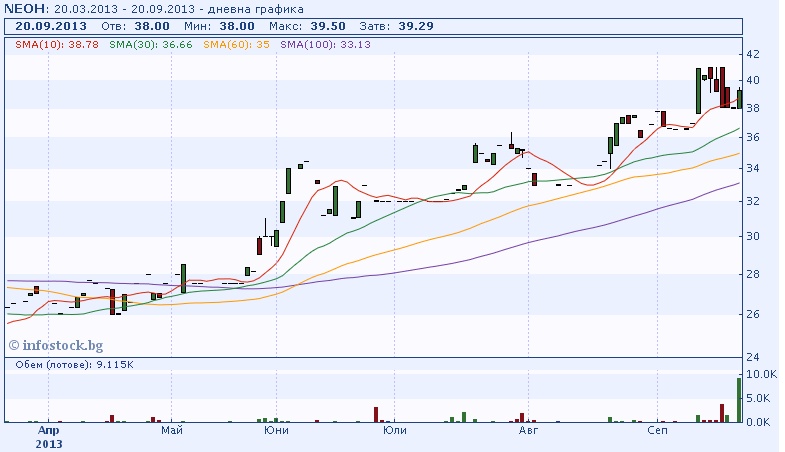Click the purple SMA(100) line endpoint
This screenshot has width=785, height=452.
pos(739,183)
